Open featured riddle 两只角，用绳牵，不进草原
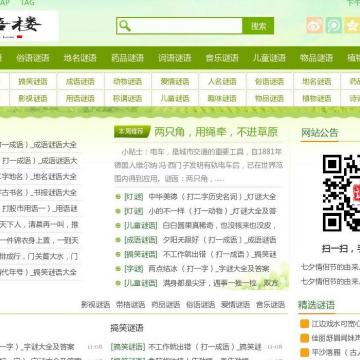The image size is (360, 360). 216,132
